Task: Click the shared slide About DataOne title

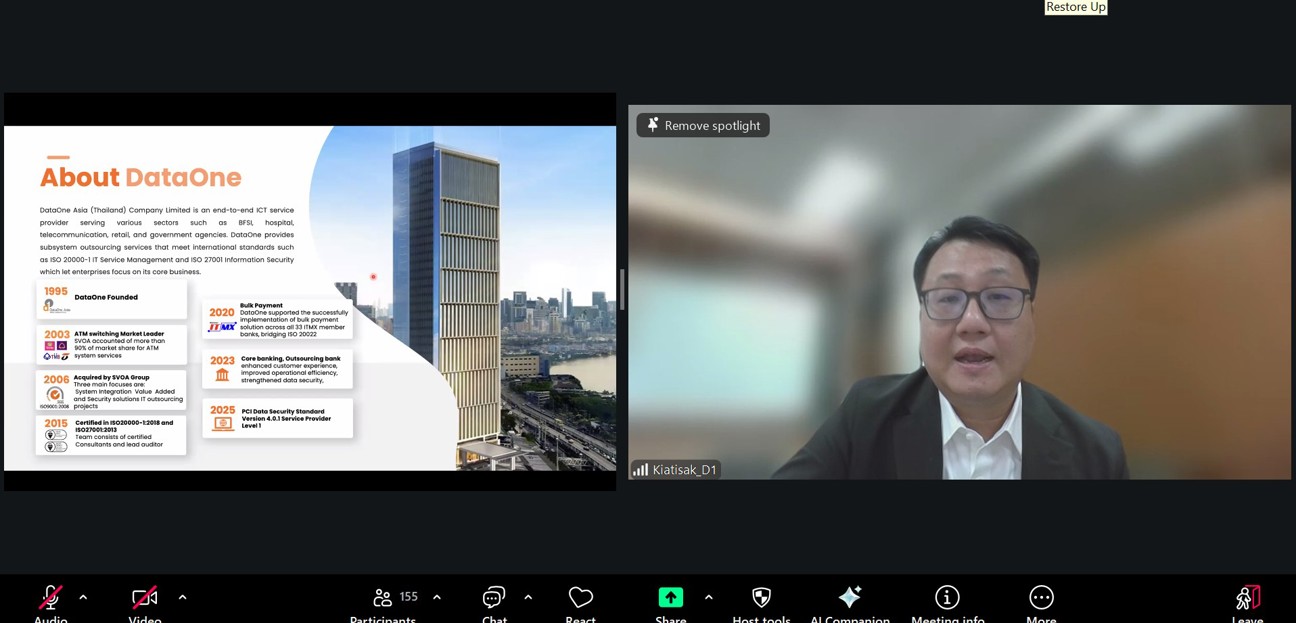Action: pyautogui.click(x=141, y=178)
